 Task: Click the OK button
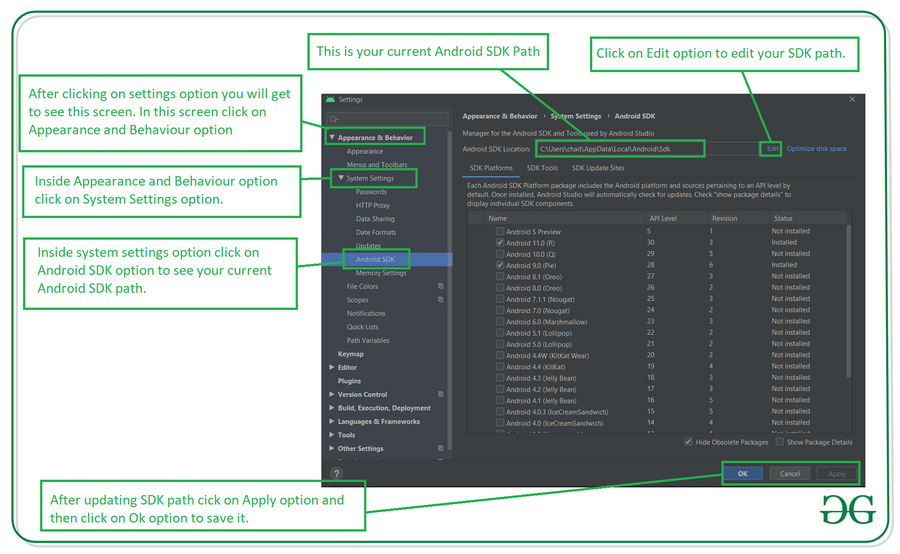743,474
